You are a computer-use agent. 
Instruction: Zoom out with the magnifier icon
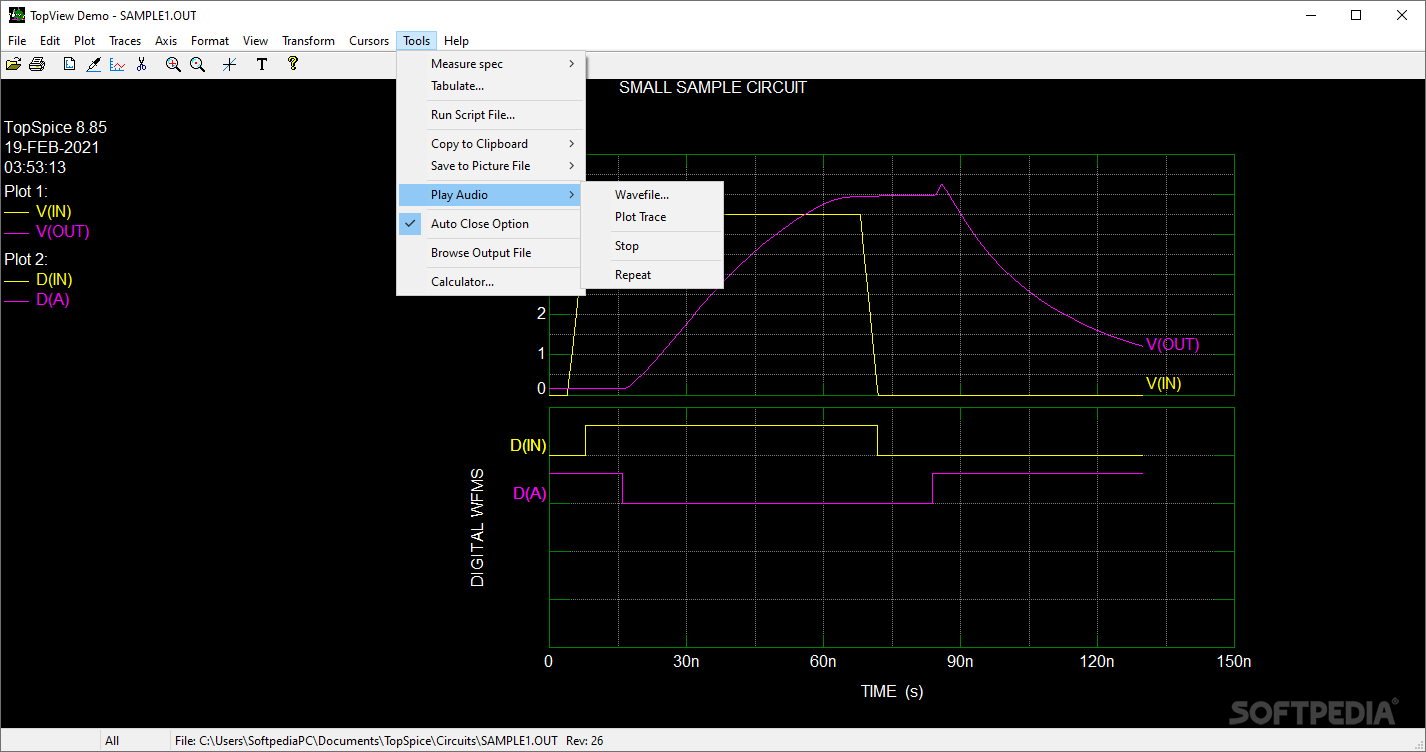coord(198,64)
